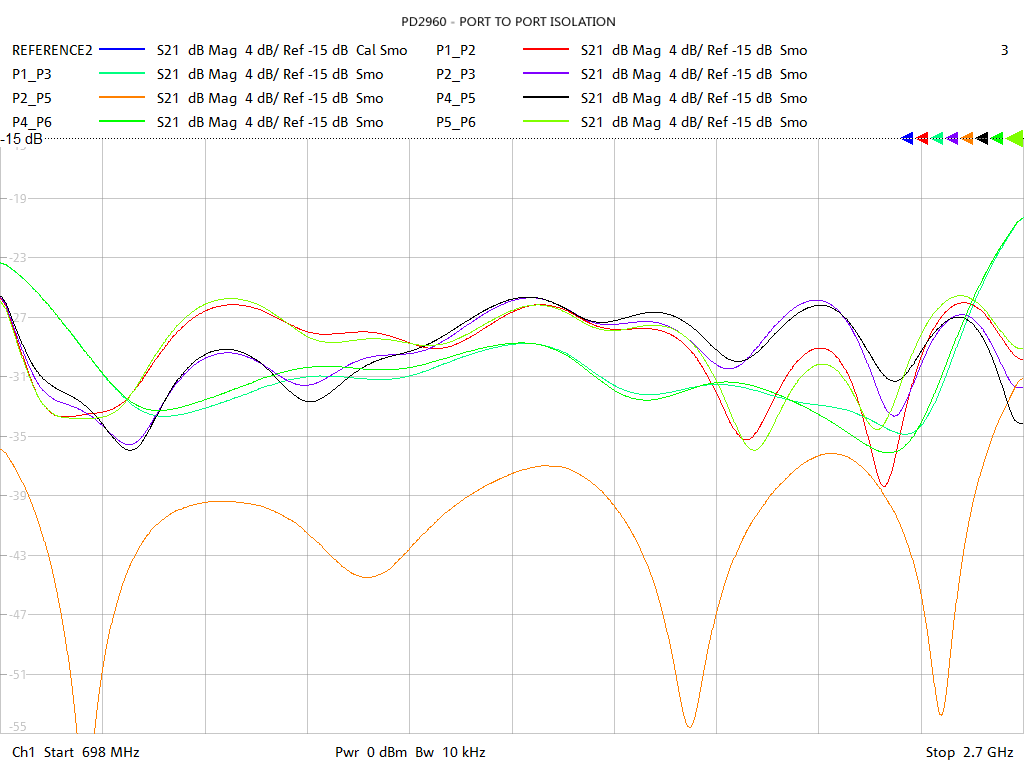Select the lime P5_P6 reference-level arrow marker
This screenshot has width=1024, height=768.
[x=1012, y=138]
